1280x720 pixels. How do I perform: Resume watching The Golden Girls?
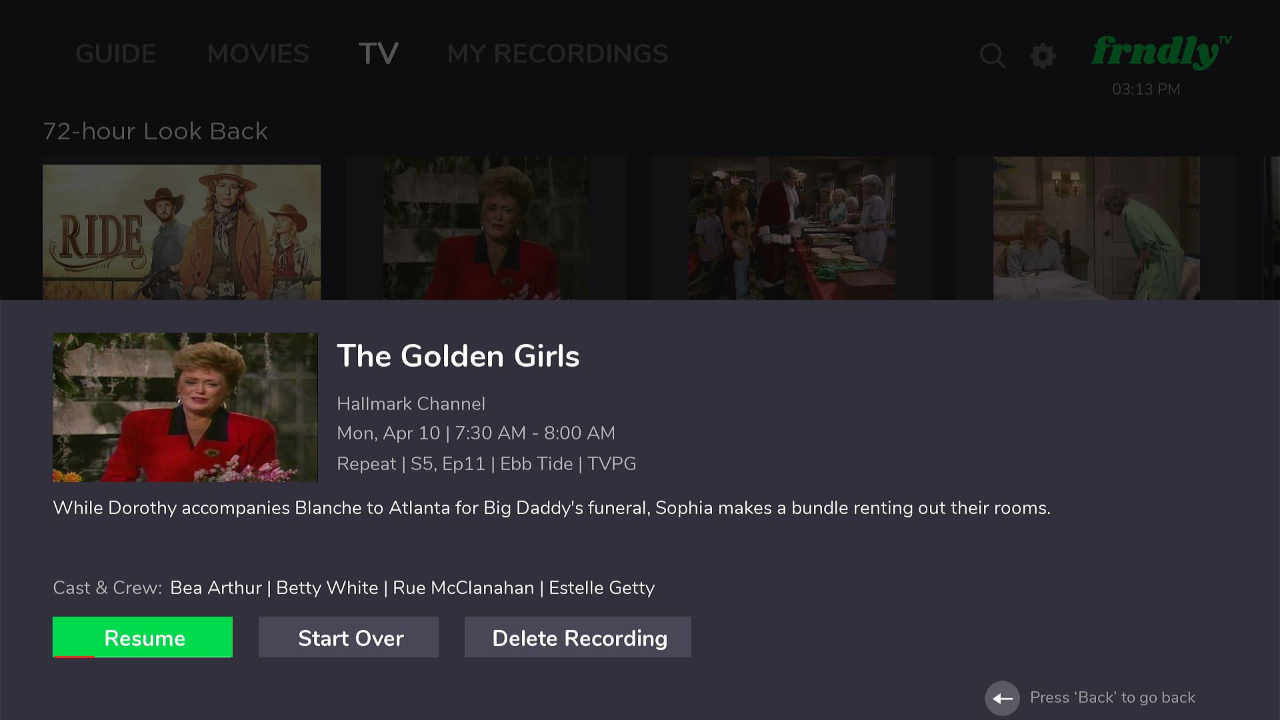click(x=142, y=637)
